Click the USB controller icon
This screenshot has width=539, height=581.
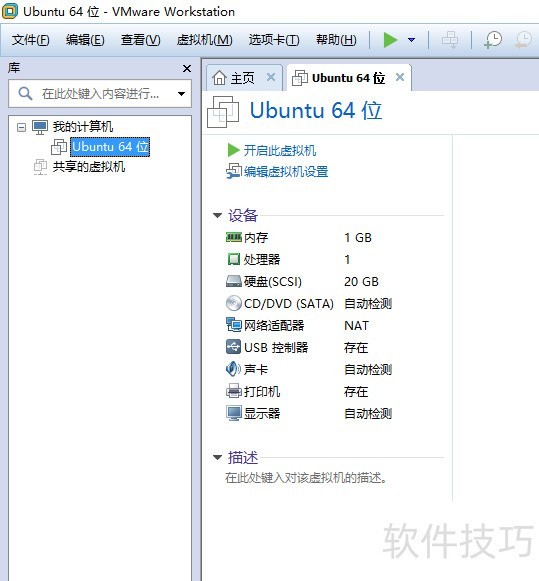tap(234, 347)
